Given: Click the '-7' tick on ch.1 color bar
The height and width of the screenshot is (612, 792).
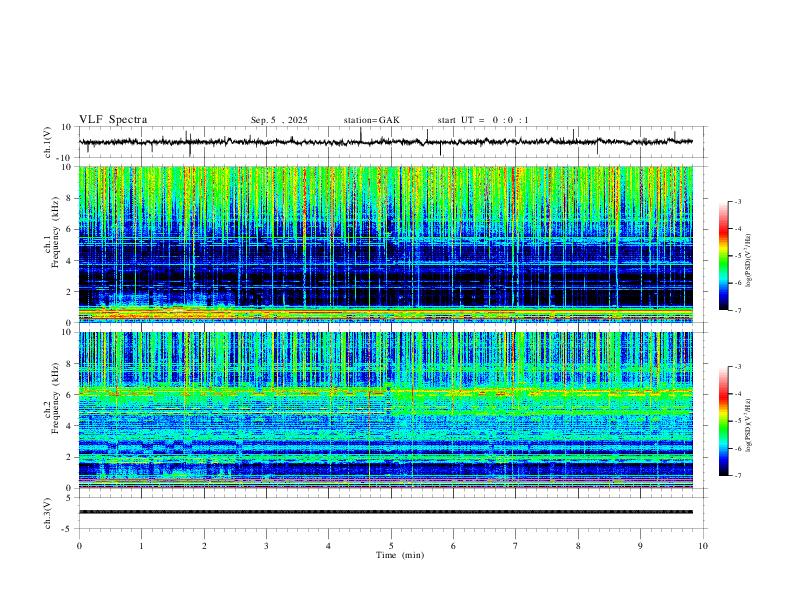Looking at the screenshot, I should [737, 311].
